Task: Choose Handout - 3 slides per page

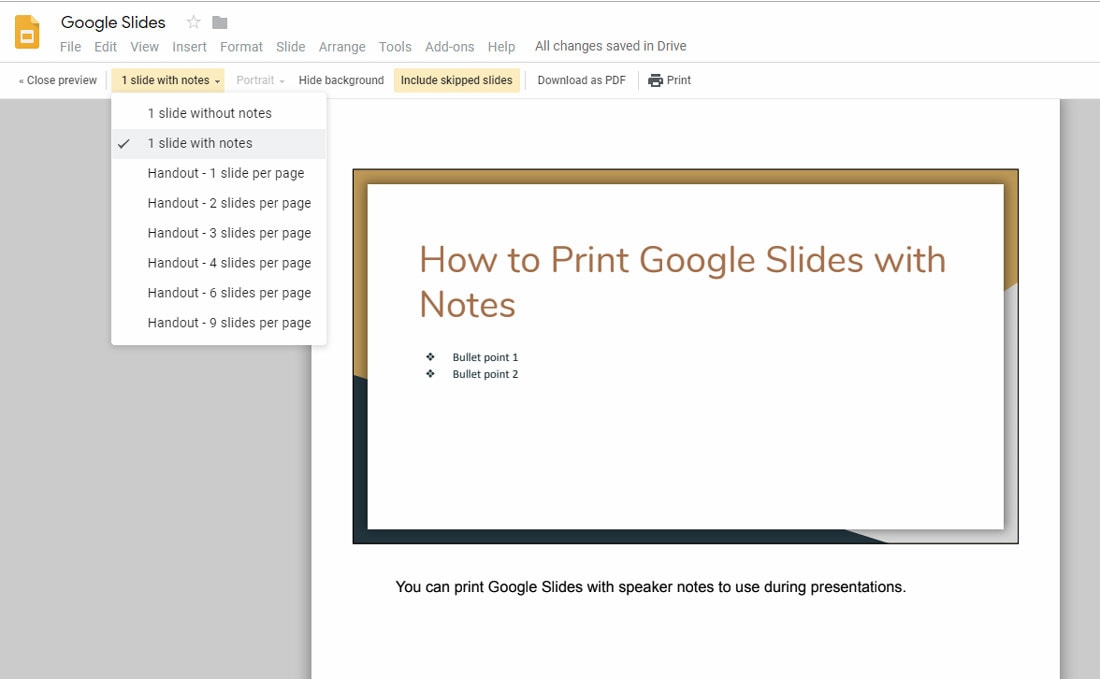Action: [x=219, y=233]
